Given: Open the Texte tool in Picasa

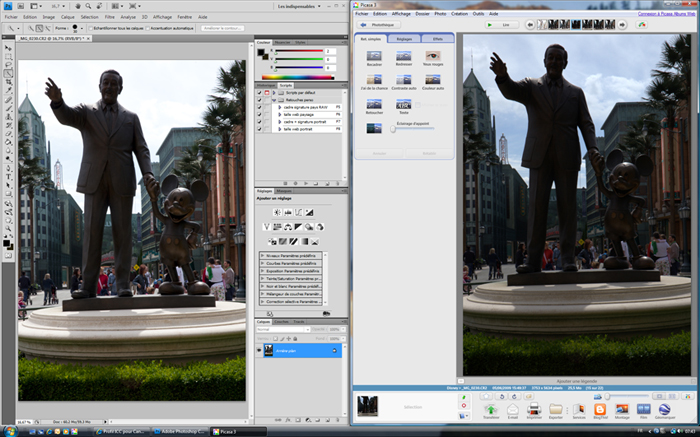Looking at the screenshot, I should click(x=404, y=104).
